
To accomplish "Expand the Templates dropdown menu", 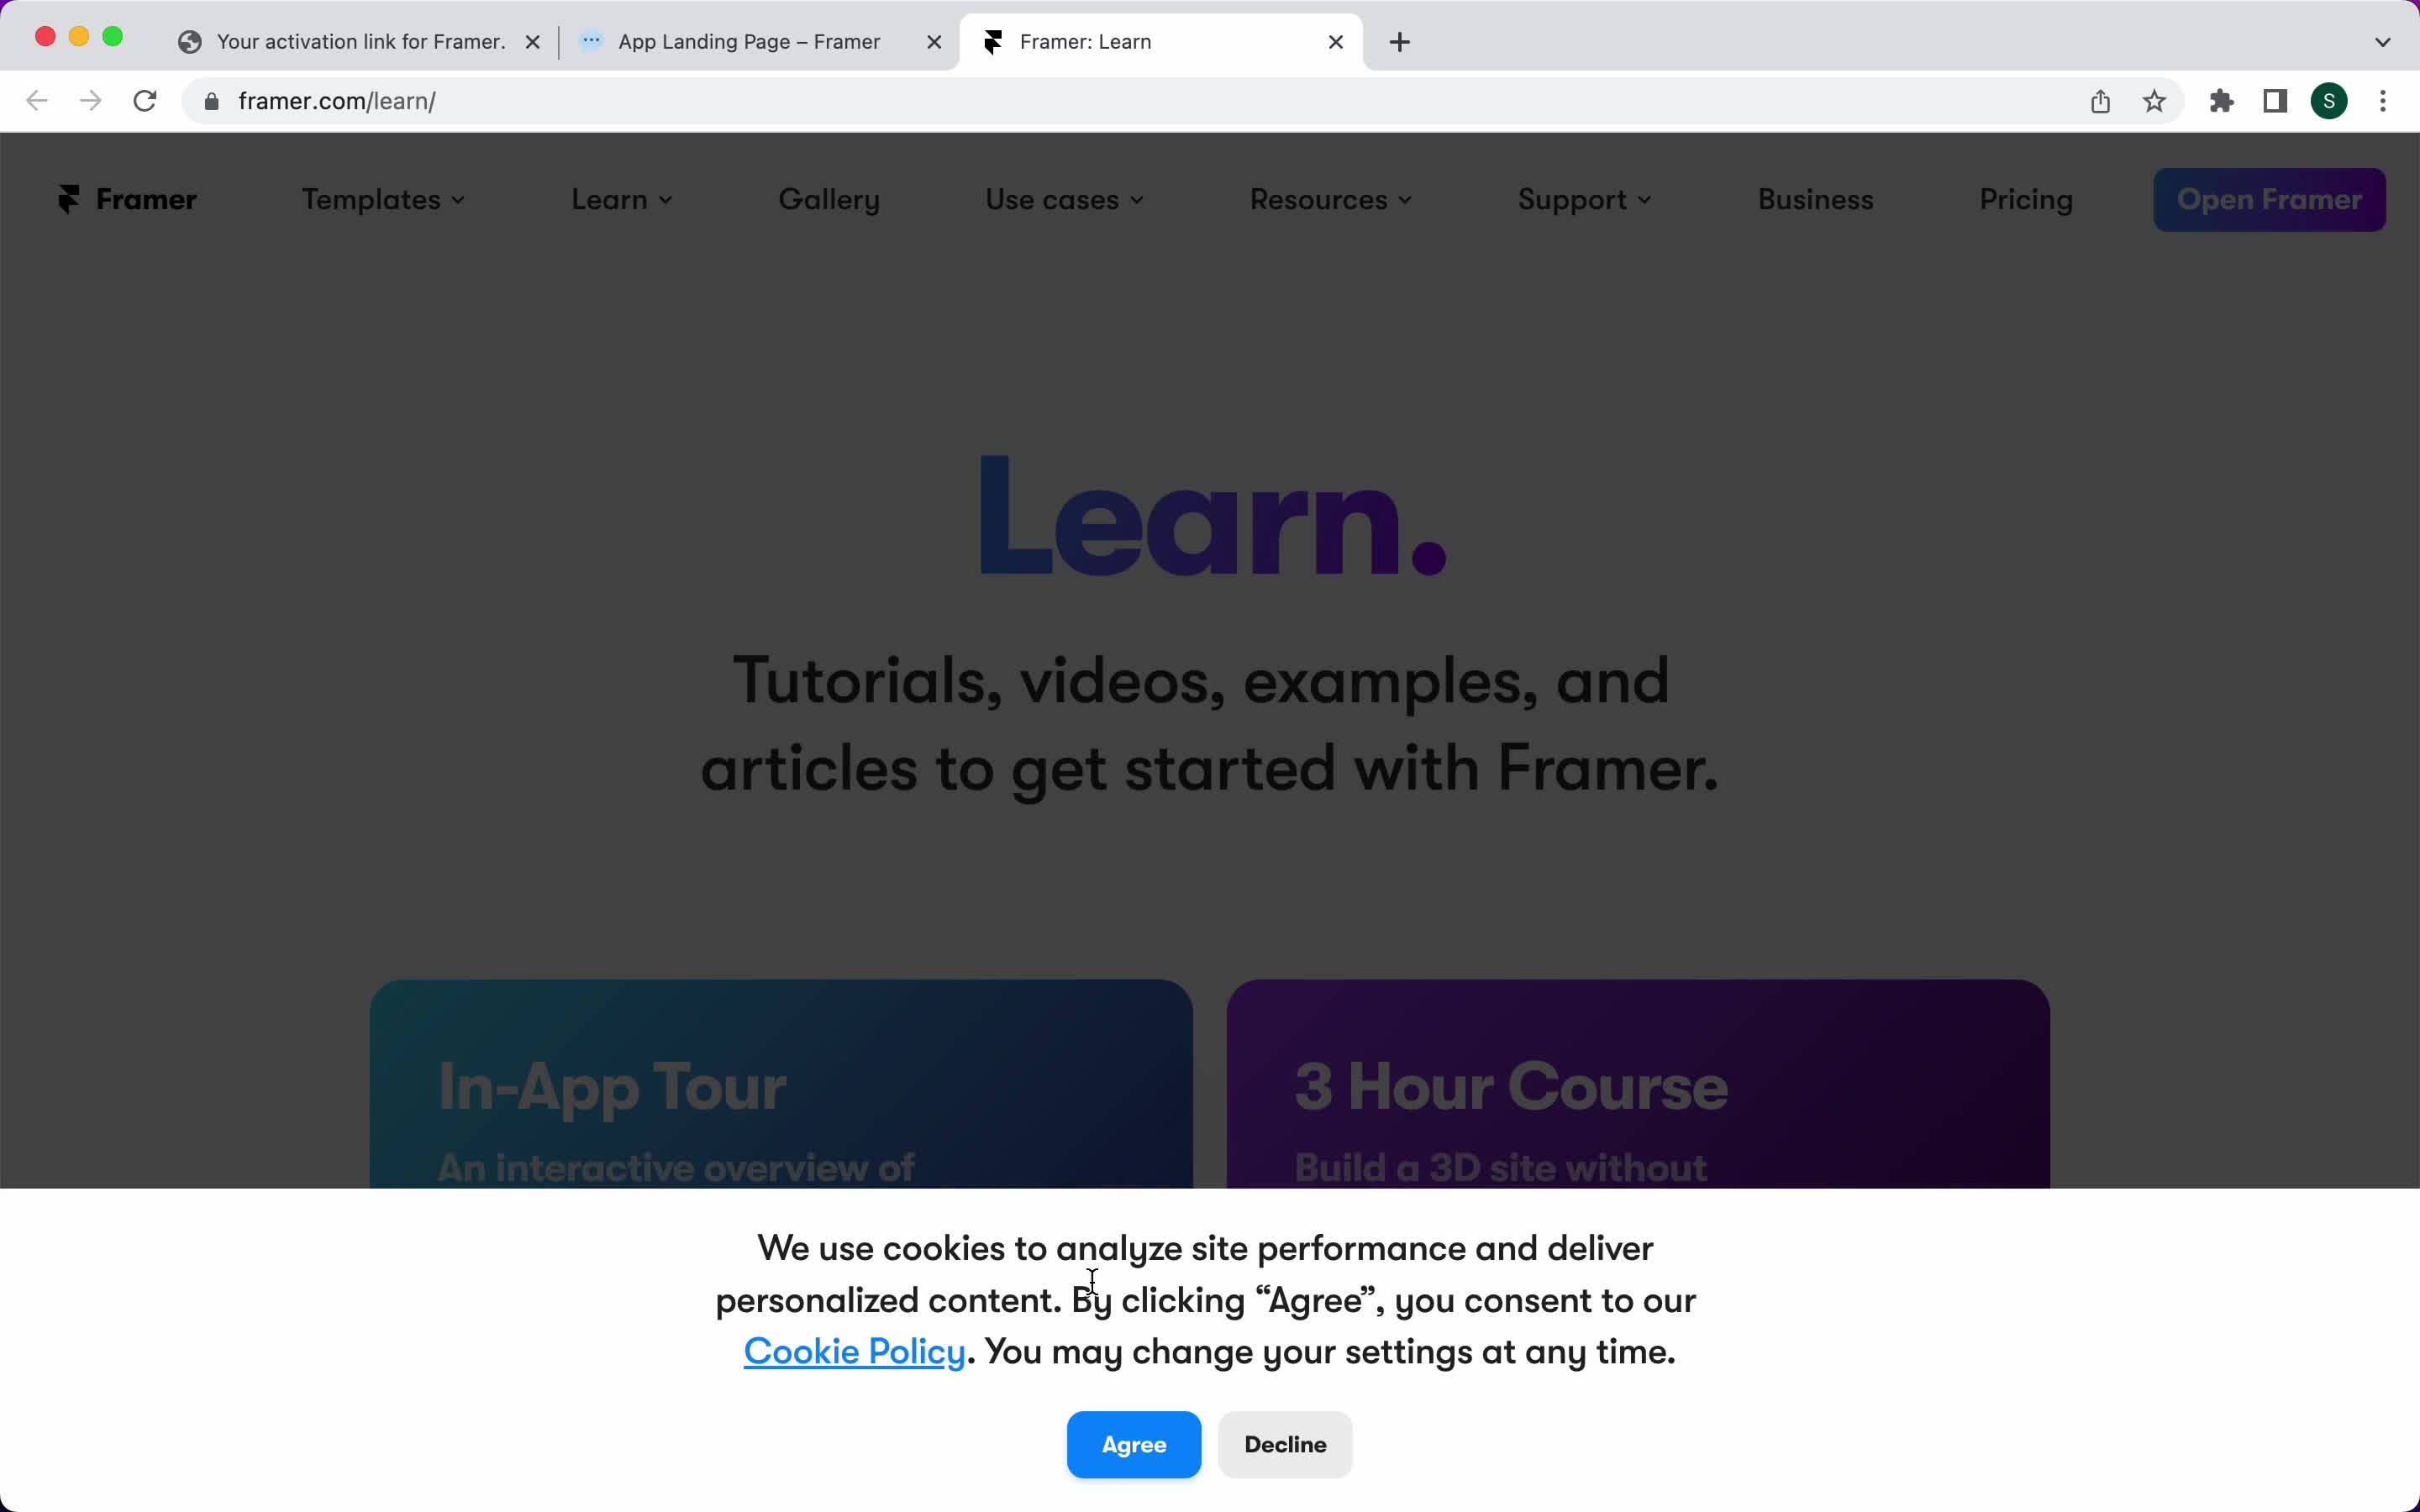I will pos(381,198).
